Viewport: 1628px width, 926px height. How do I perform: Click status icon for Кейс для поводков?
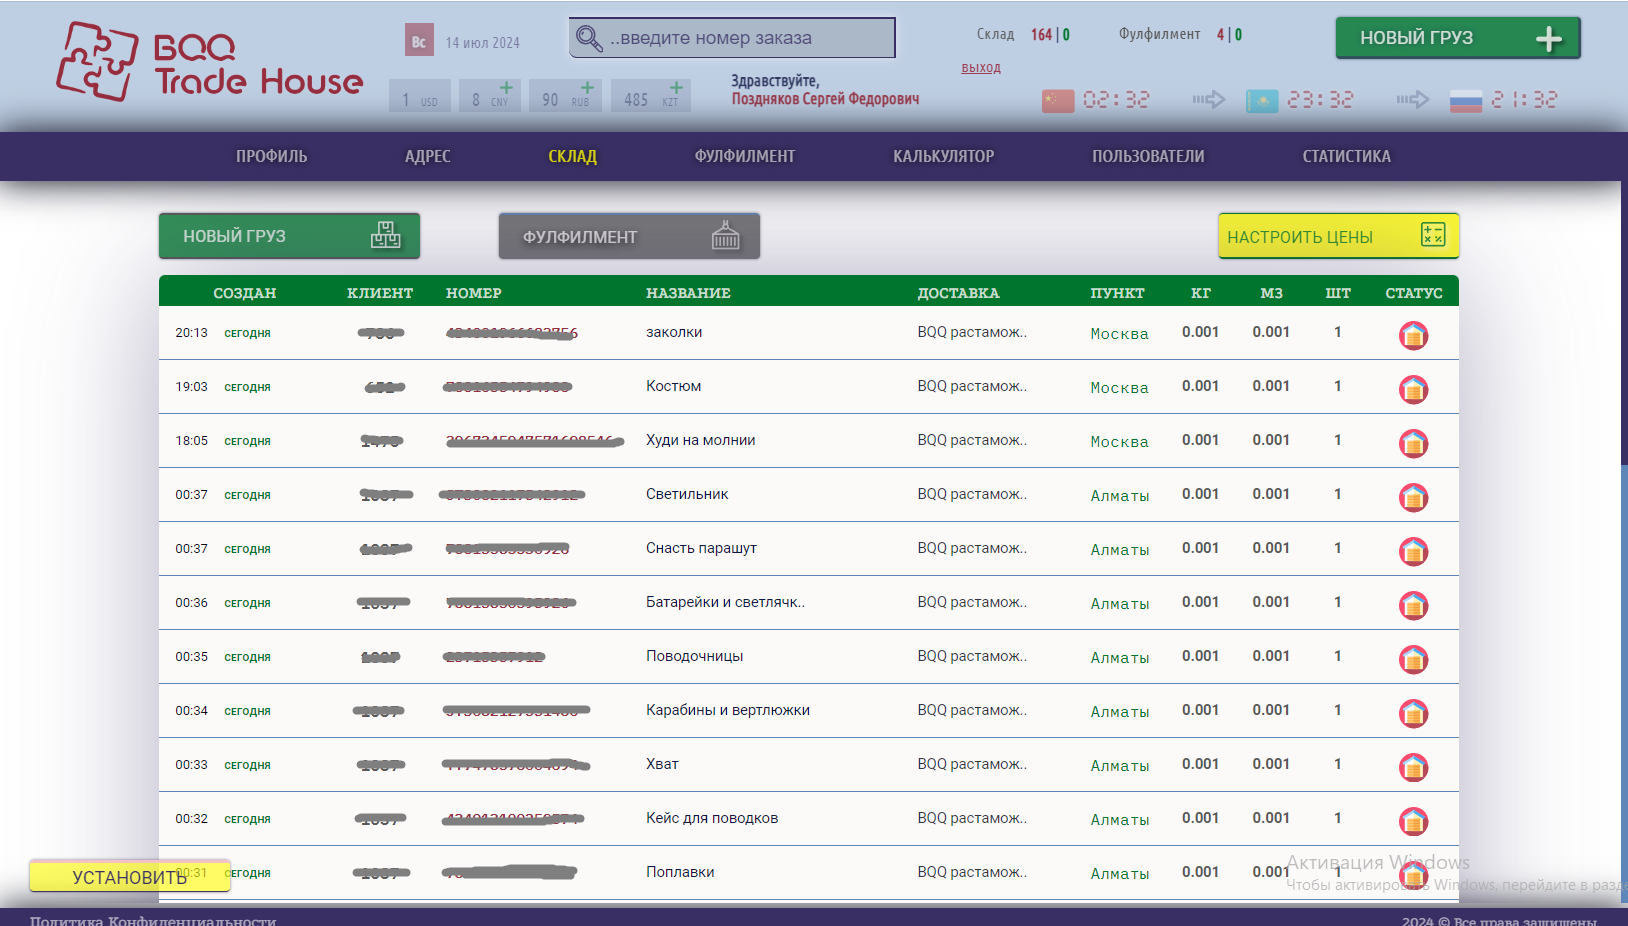1413,821
